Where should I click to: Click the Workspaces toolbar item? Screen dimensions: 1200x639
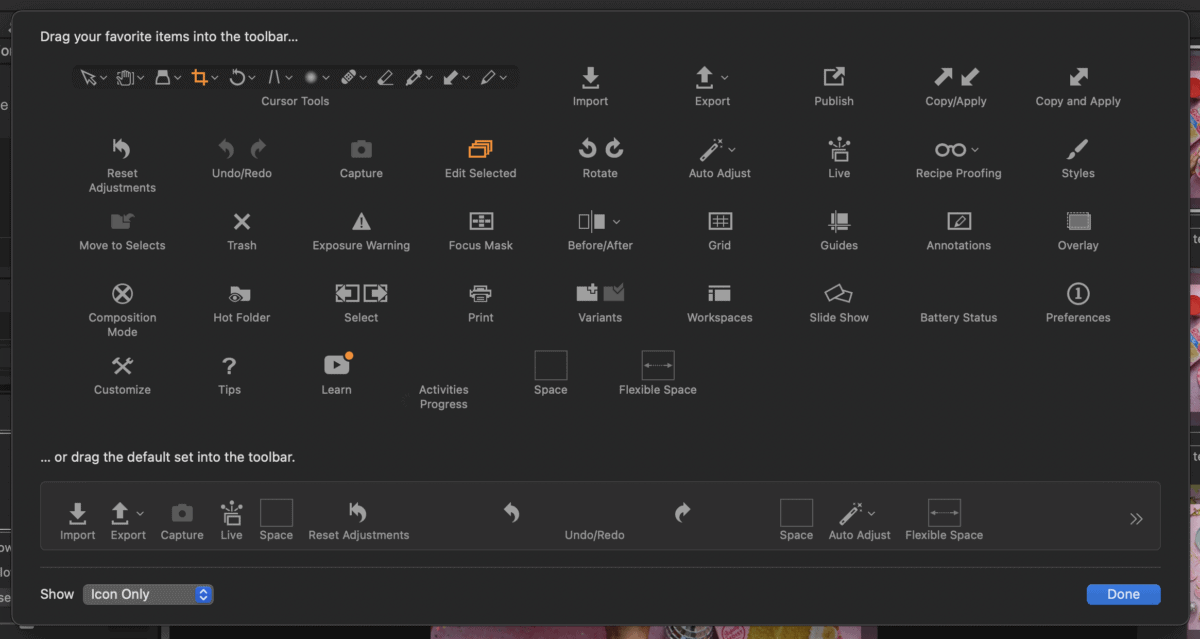pos(719,294)
